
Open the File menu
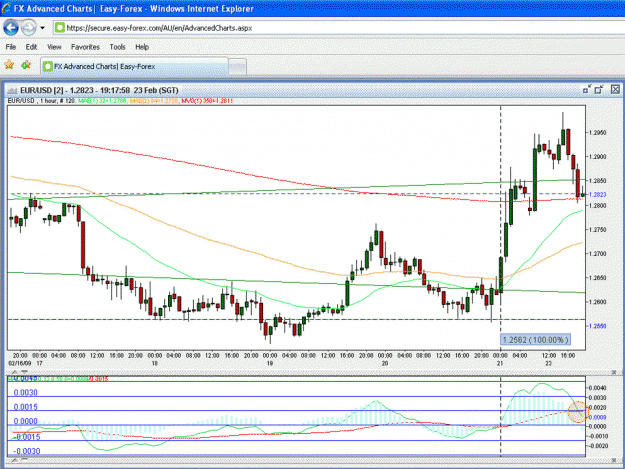(11, 47)
